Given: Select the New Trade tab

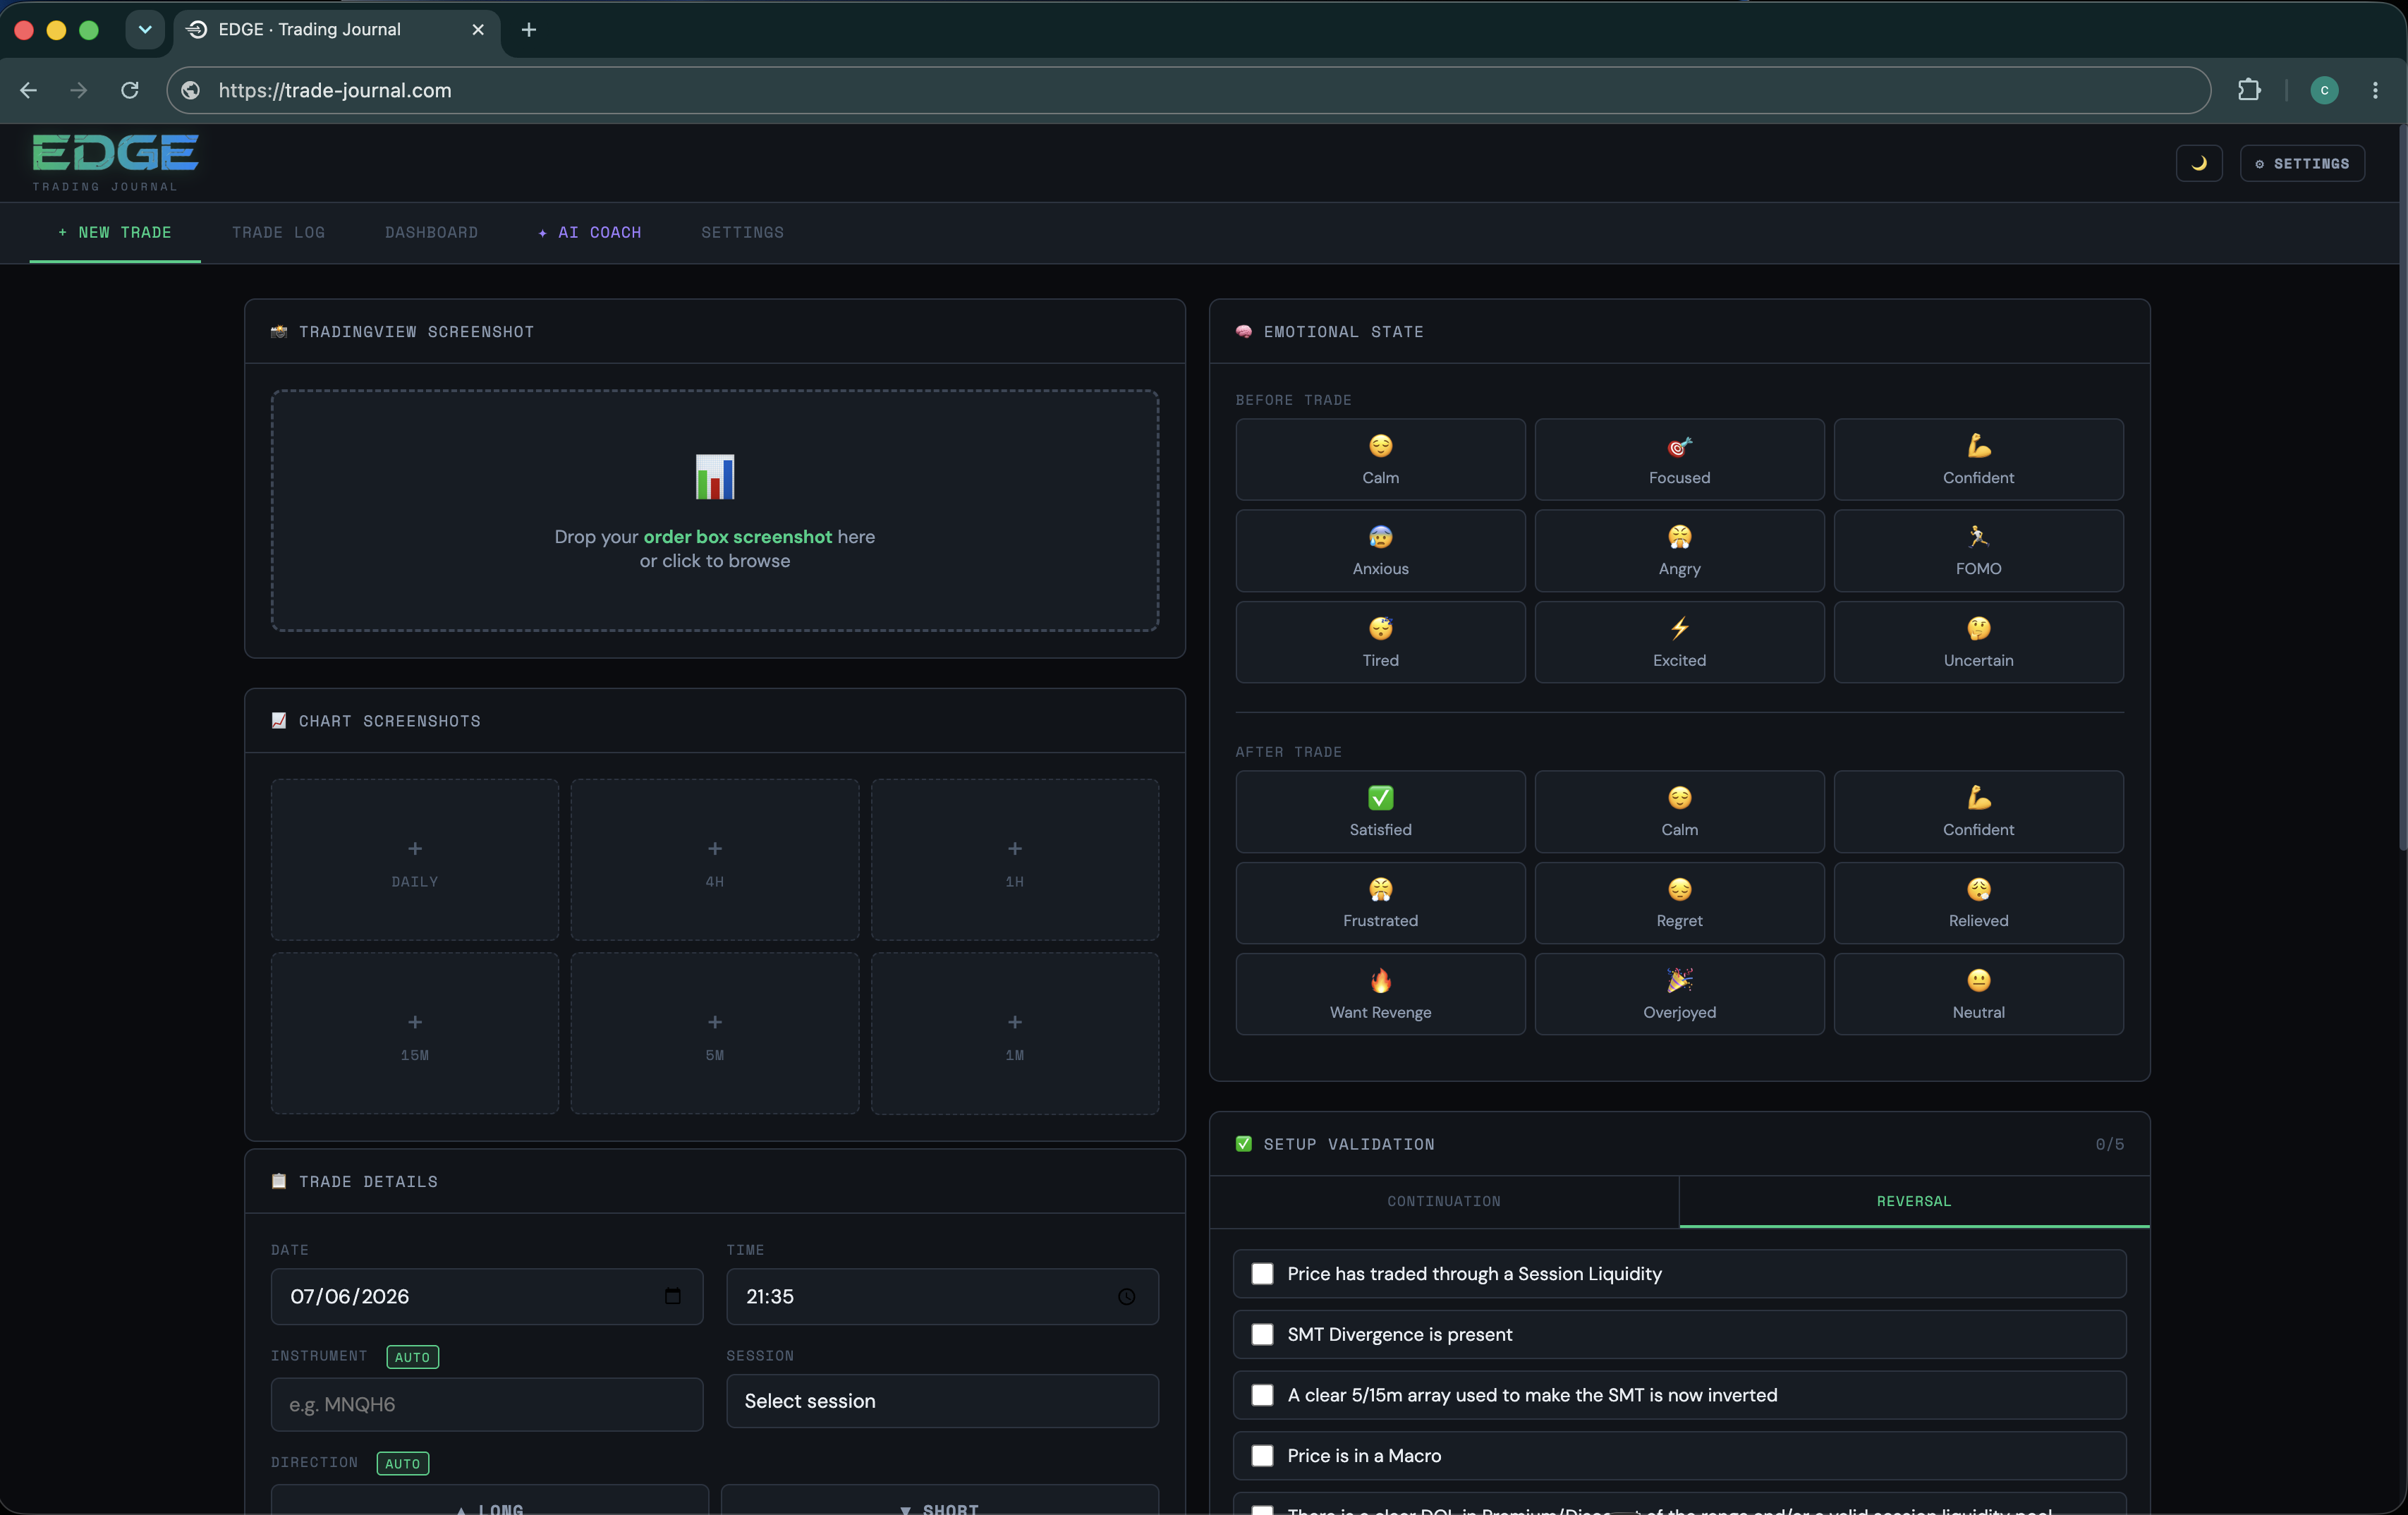Looking at the screenshot, I should coord(115,232).
